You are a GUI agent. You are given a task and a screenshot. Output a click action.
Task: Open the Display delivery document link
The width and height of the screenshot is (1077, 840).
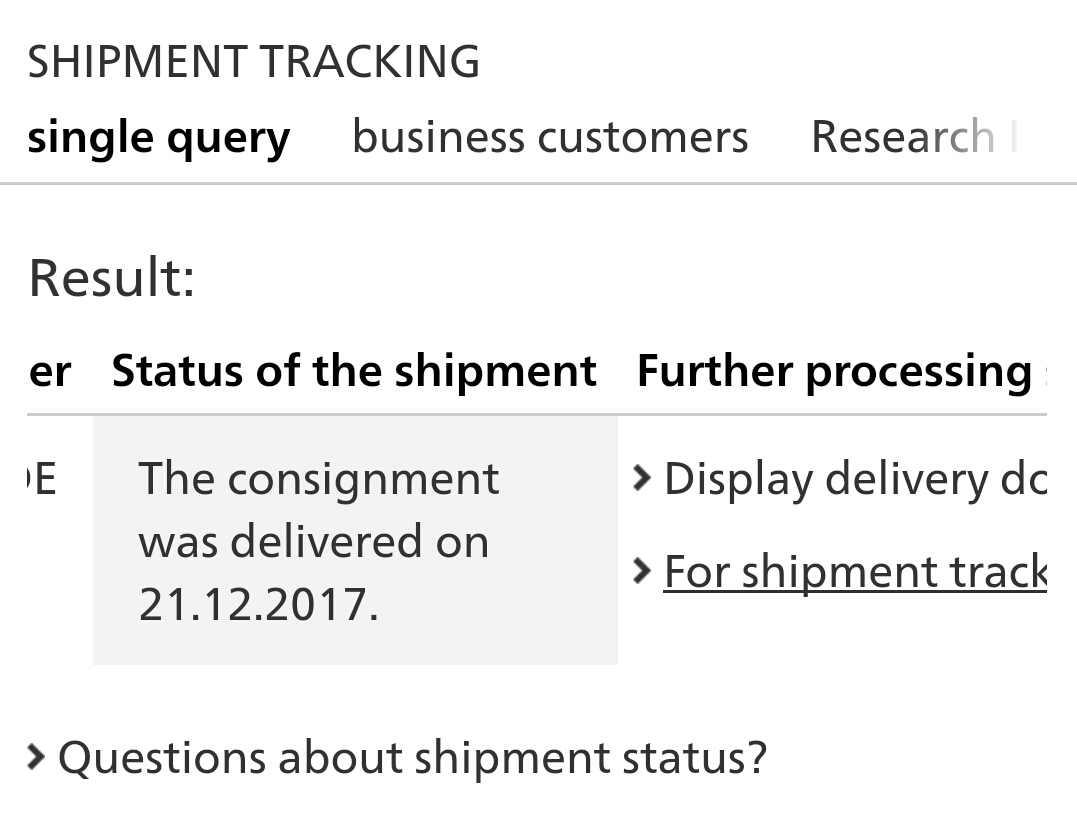pyautogui.click(x=855, y=479)
